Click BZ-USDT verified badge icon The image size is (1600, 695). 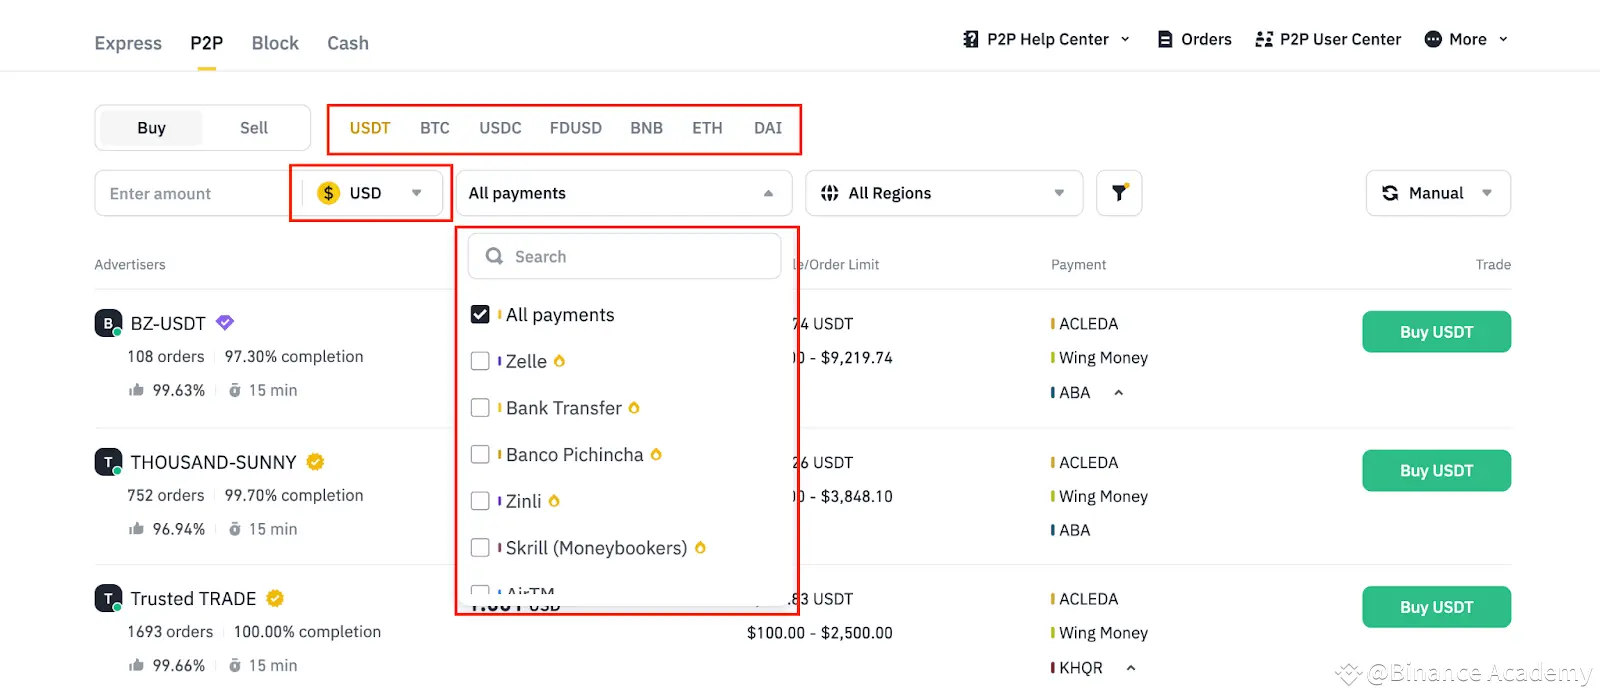pos(225,322)
